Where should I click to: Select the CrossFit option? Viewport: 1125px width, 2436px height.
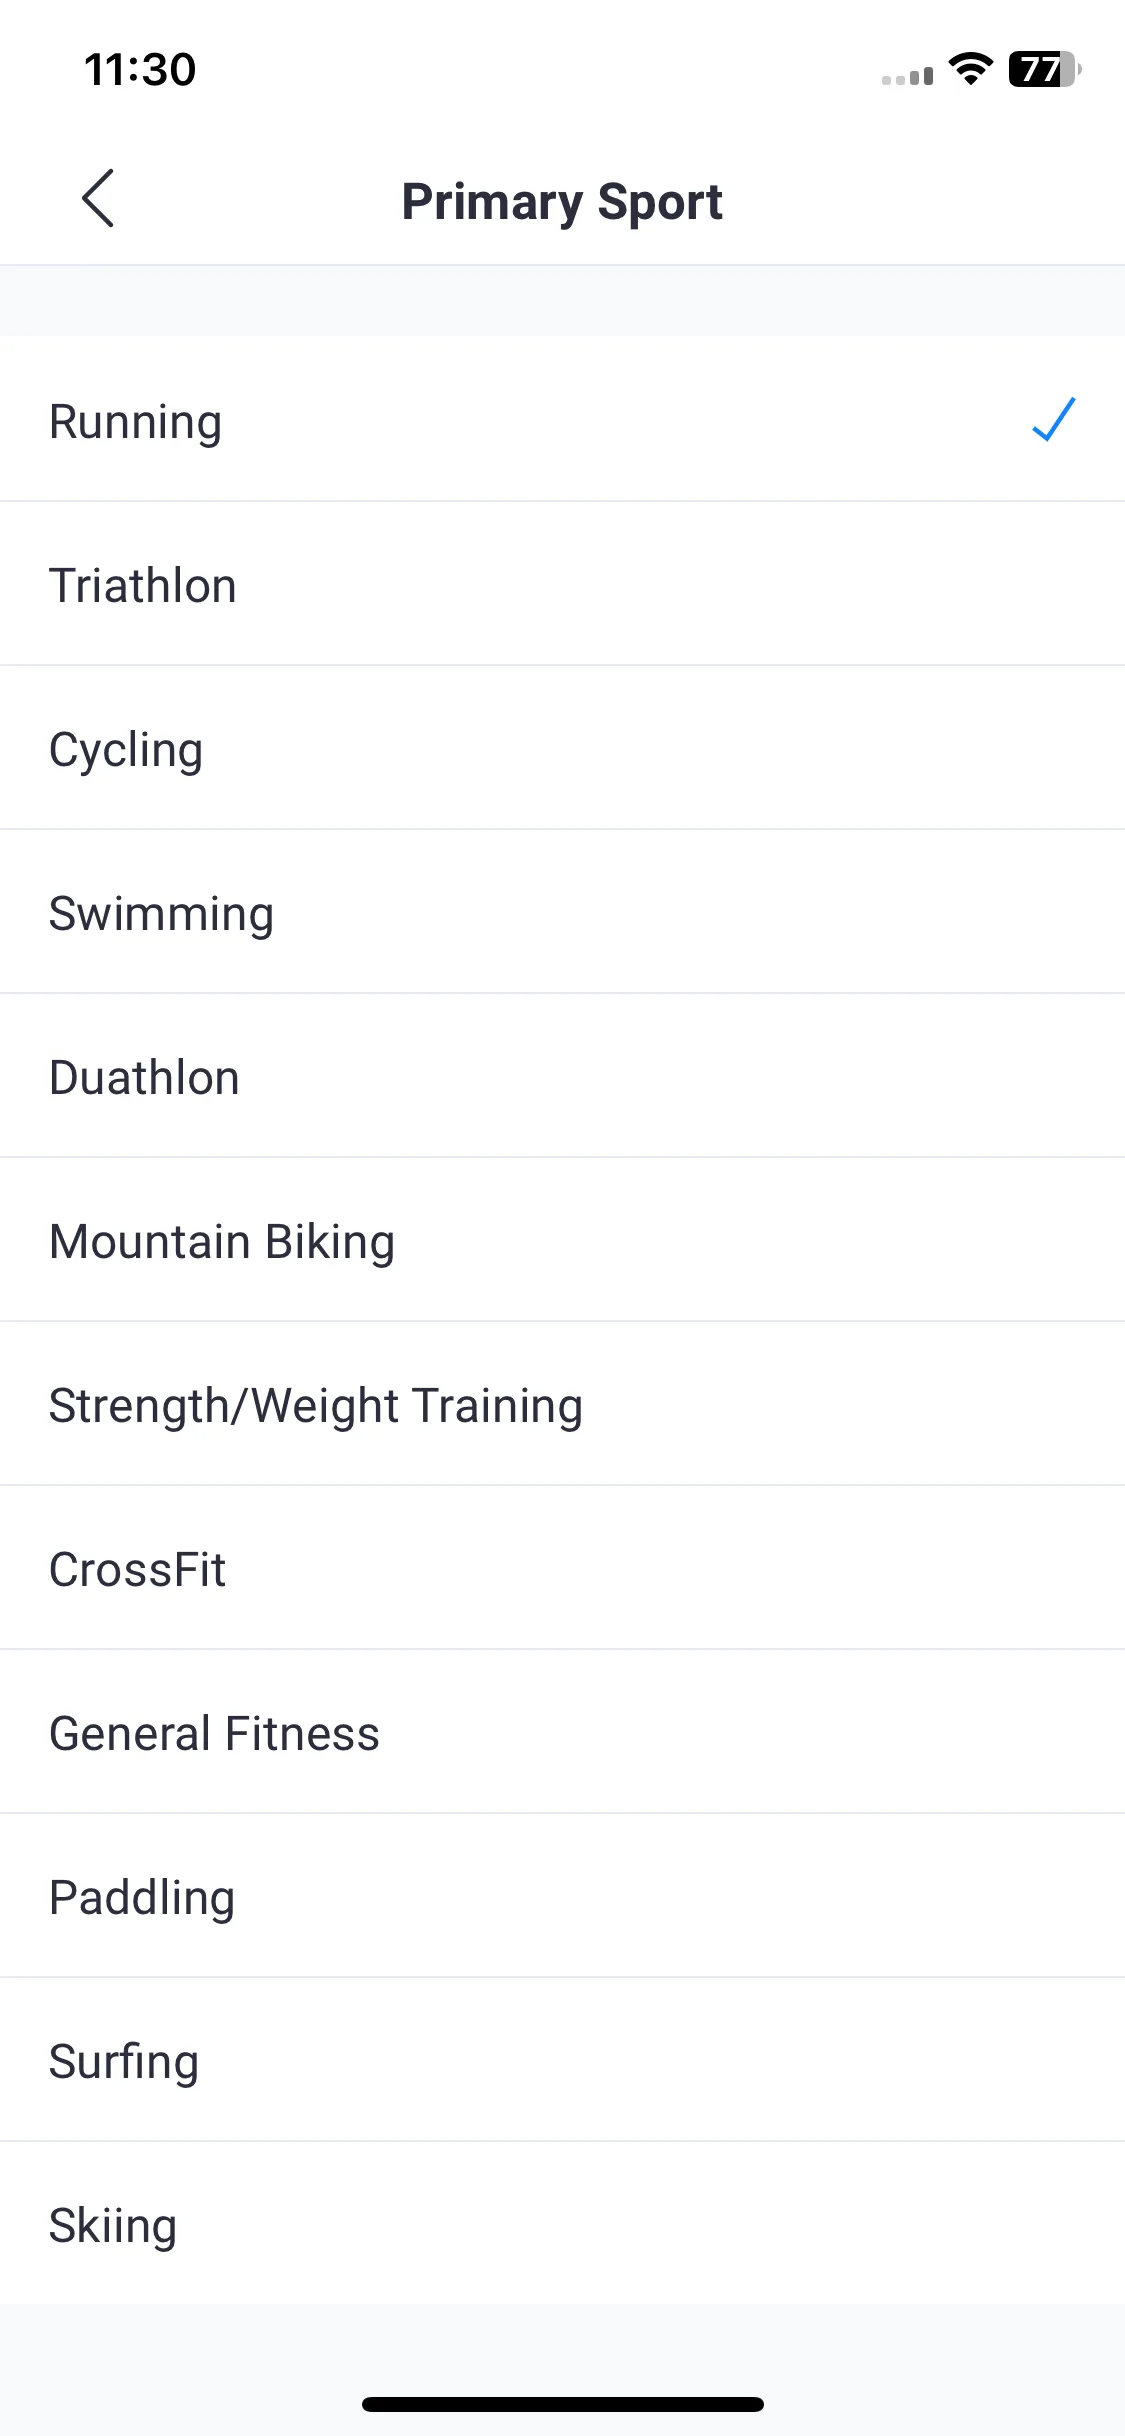click(x=562, y=1568)
